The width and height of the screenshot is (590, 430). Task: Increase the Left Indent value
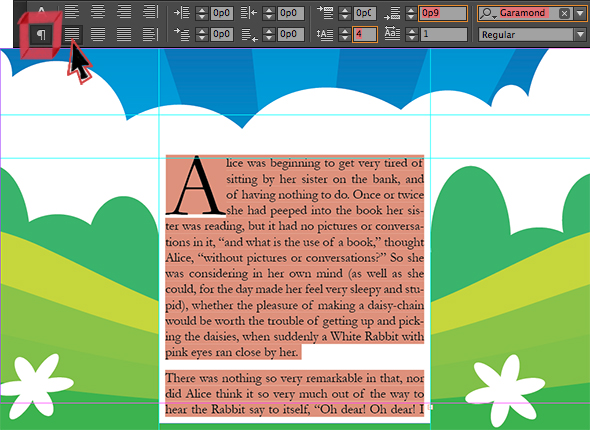[x=202, y=10]
